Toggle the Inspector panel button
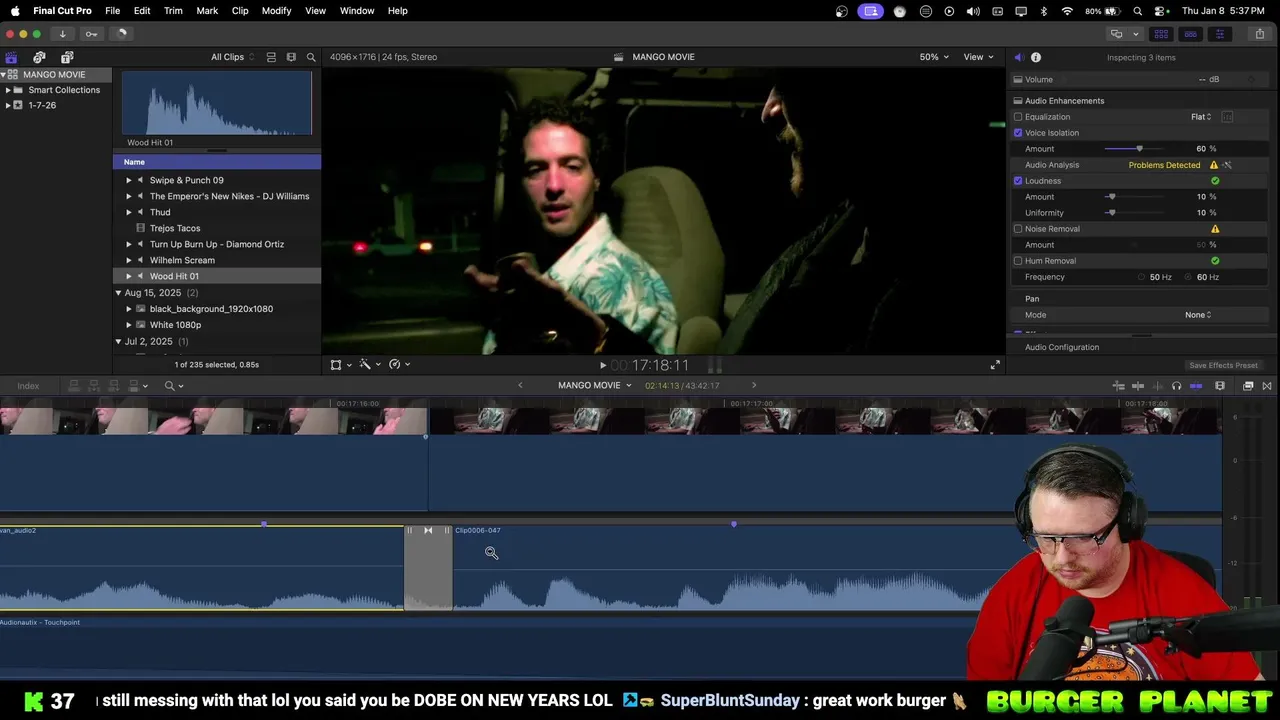 click(1219, 34)
